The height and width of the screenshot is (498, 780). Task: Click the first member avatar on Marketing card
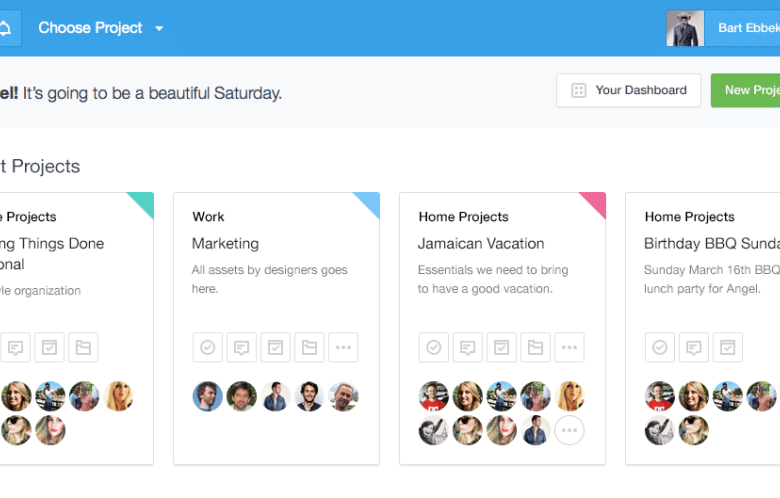pos(208,396)
